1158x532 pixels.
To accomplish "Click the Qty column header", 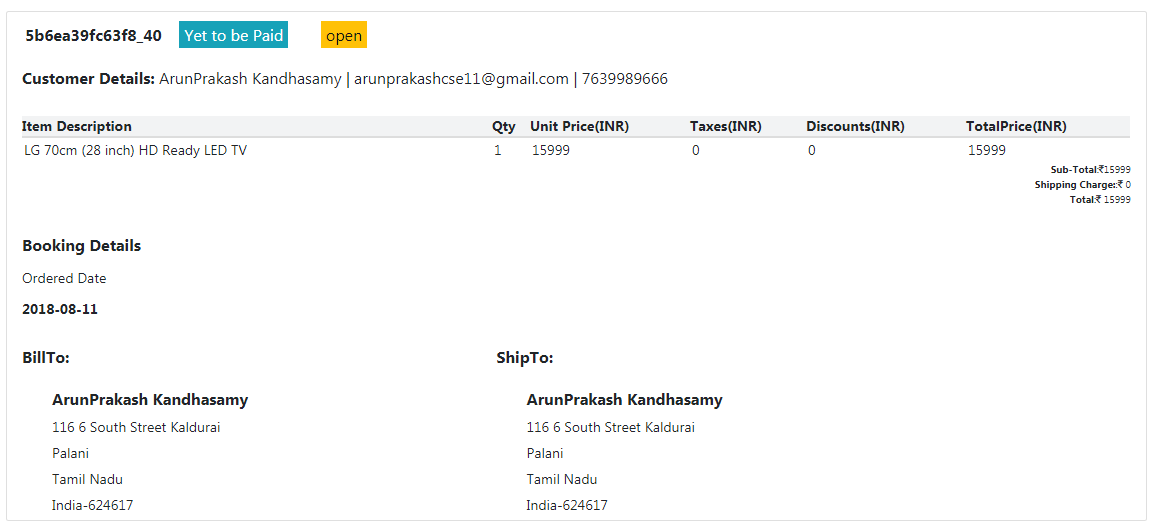I will click(504, 127).
